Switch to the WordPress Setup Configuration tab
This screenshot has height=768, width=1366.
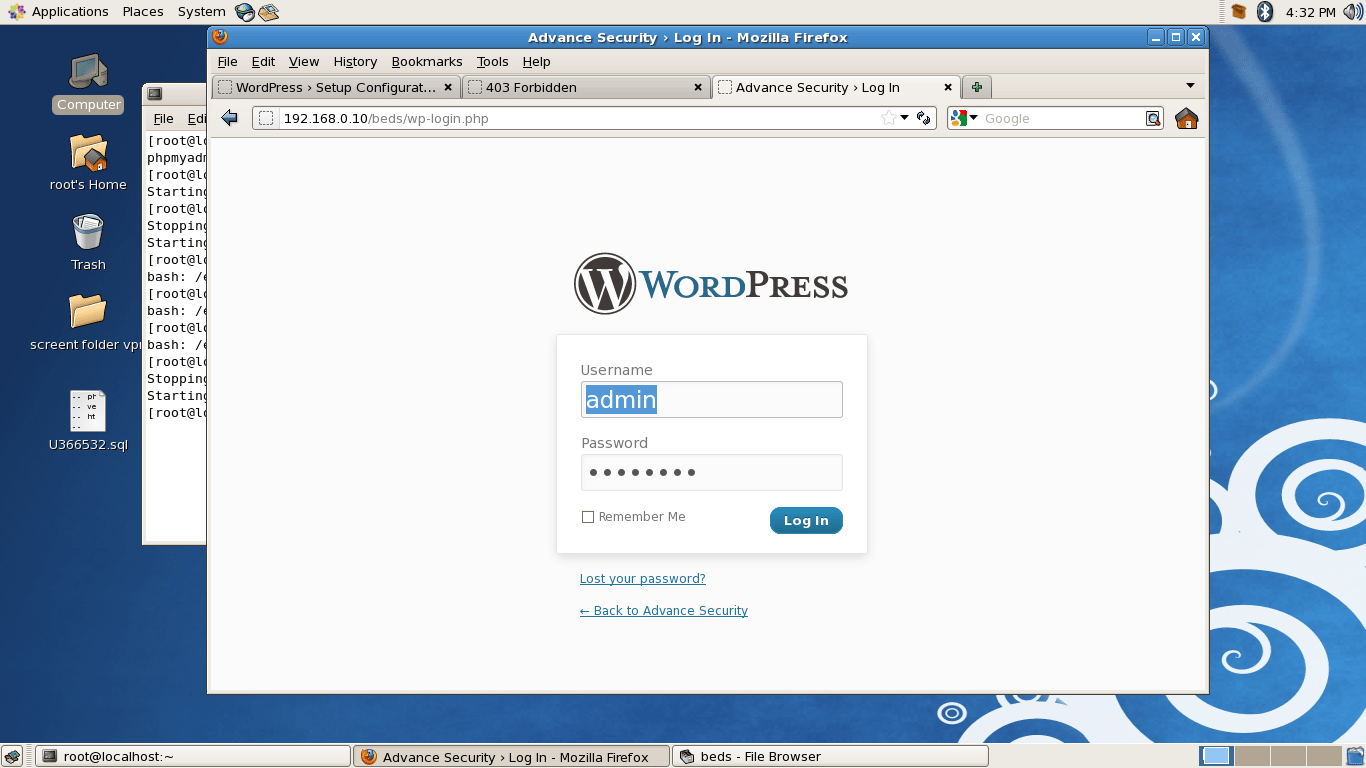click(x=336, y=87)
